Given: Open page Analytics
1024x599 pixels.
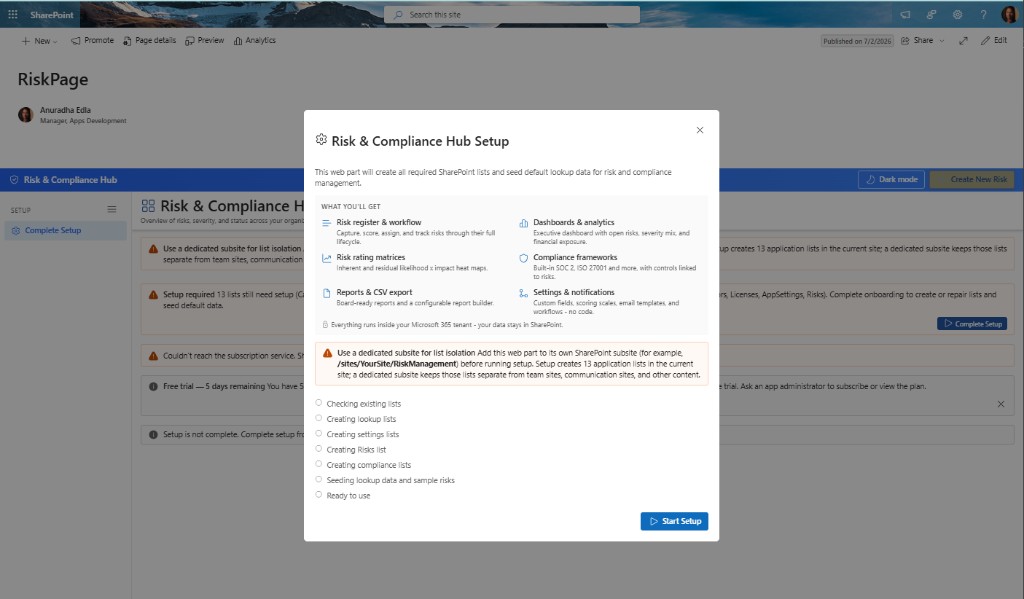Looking at the screenshot, I should point(255,40).
